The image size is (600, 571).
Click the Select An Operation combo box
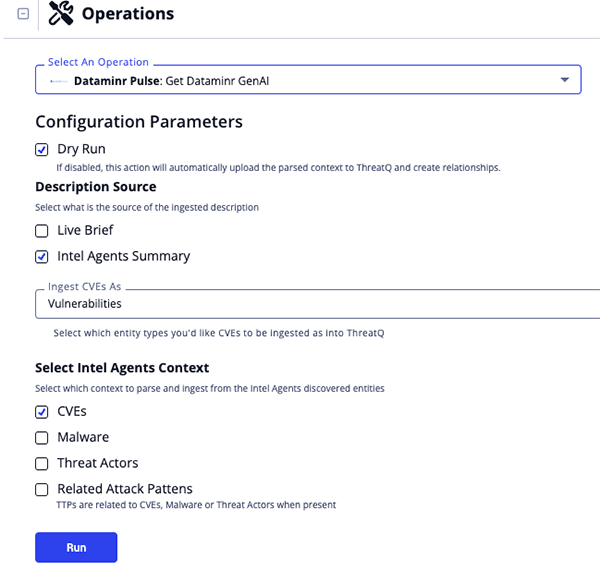click(x=300, y=80)
